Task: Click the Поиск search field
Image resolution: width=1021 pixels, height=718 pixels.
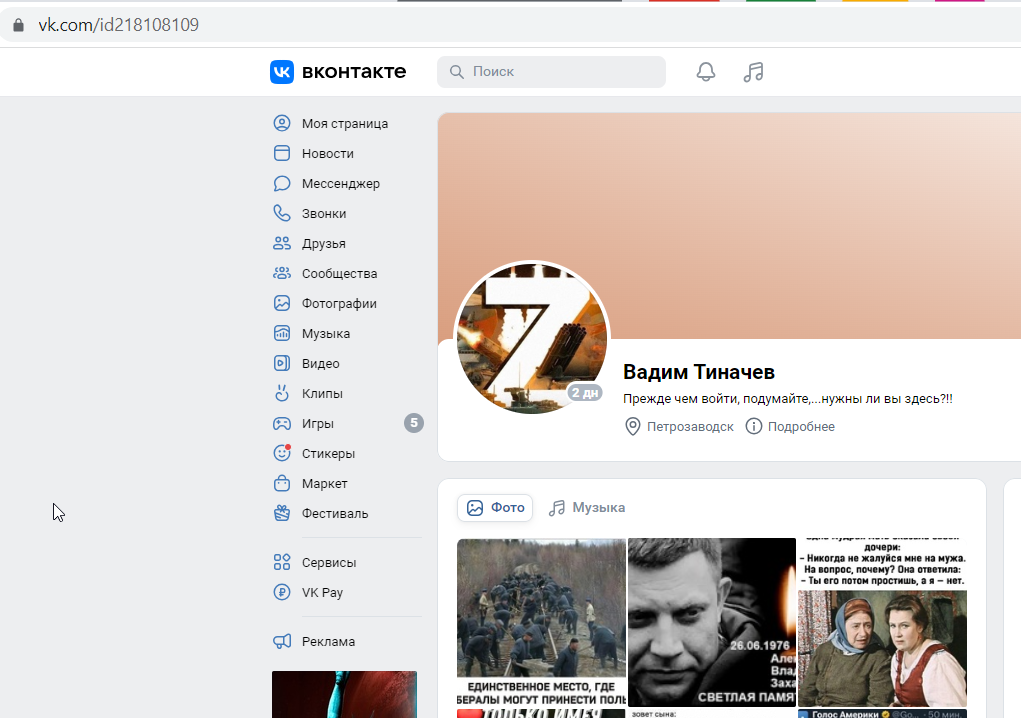Action: [x=552, y=72]
